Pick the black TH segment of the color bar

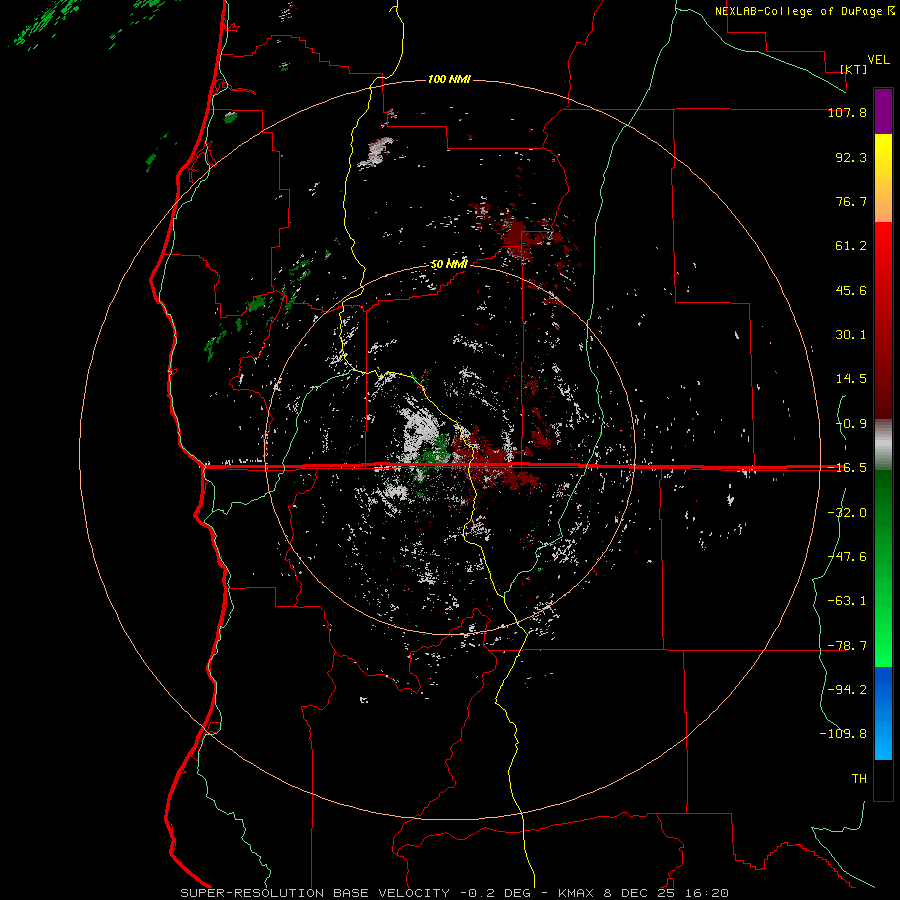click(x=883, y=779)
